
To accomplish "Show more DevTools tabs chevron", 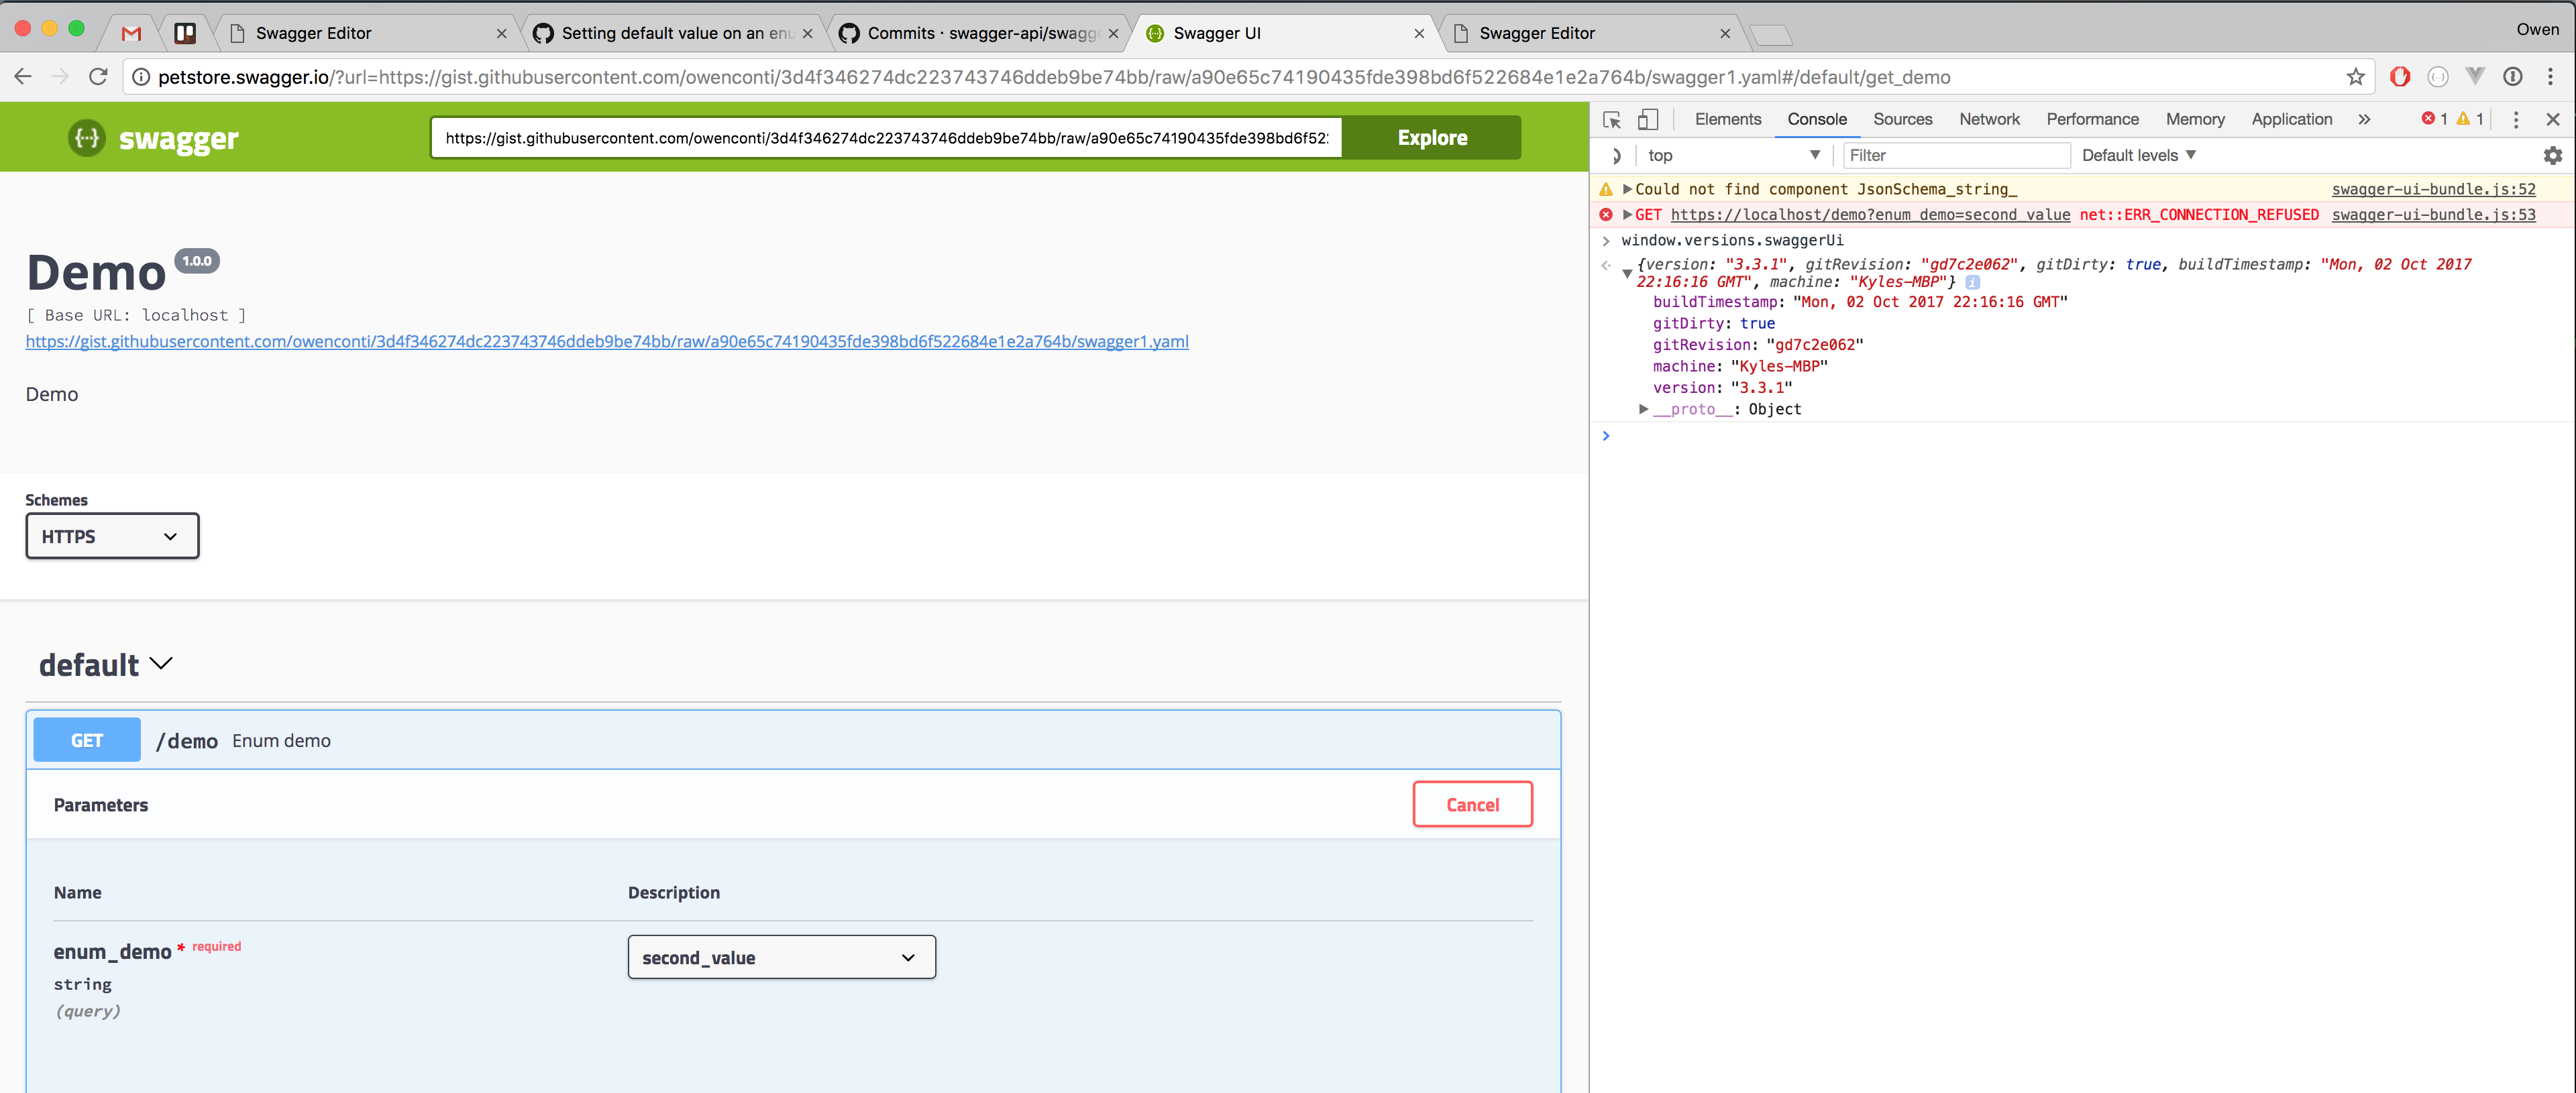I will (x=2364, y=120).
